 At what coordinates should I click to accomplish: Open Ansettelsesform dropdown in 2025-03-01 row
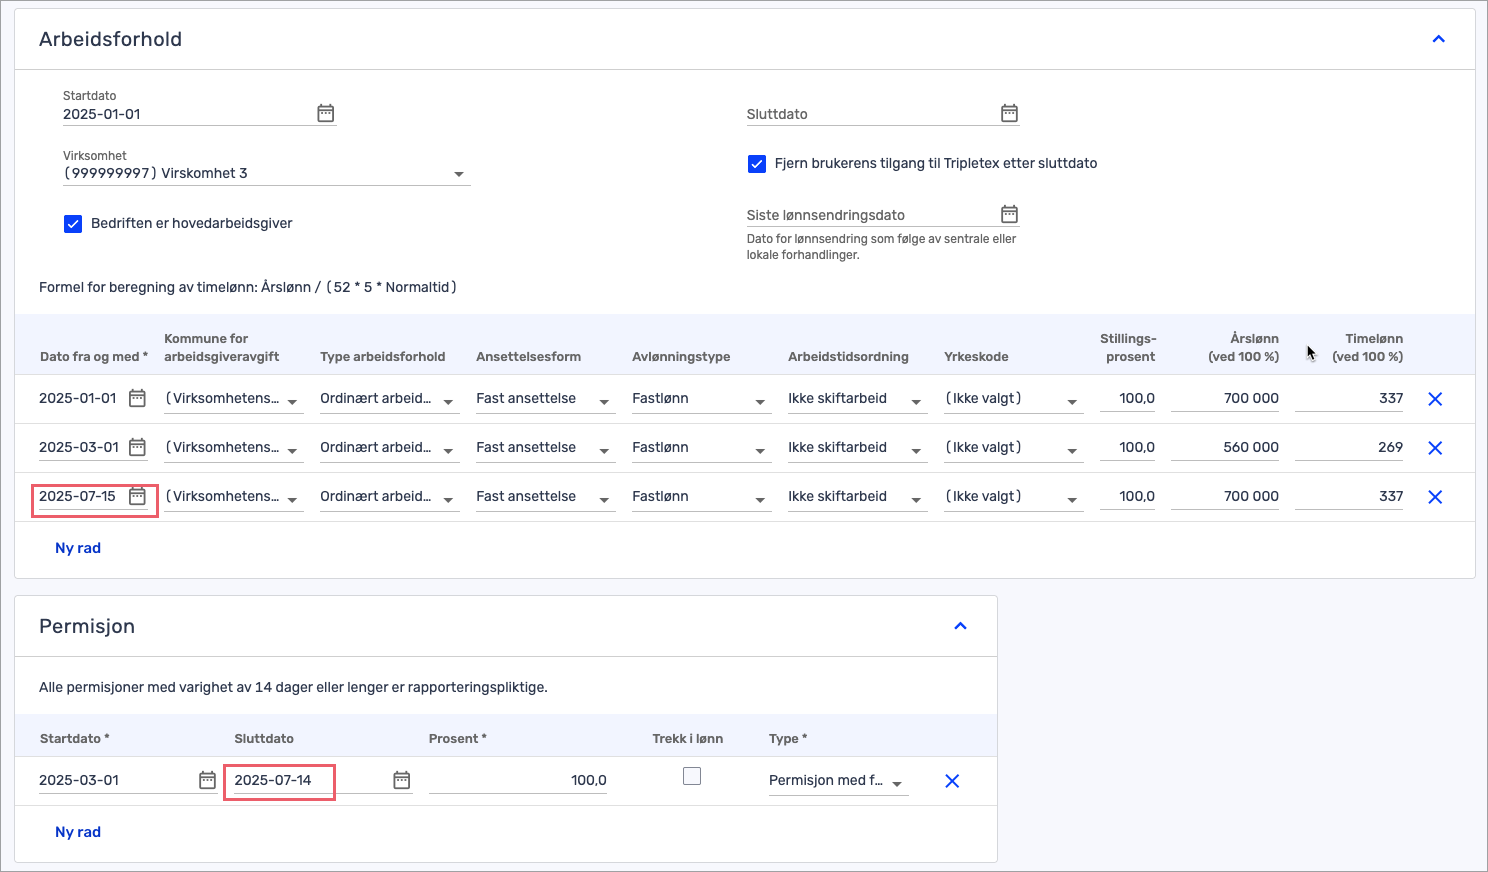[x=546, y=448]
